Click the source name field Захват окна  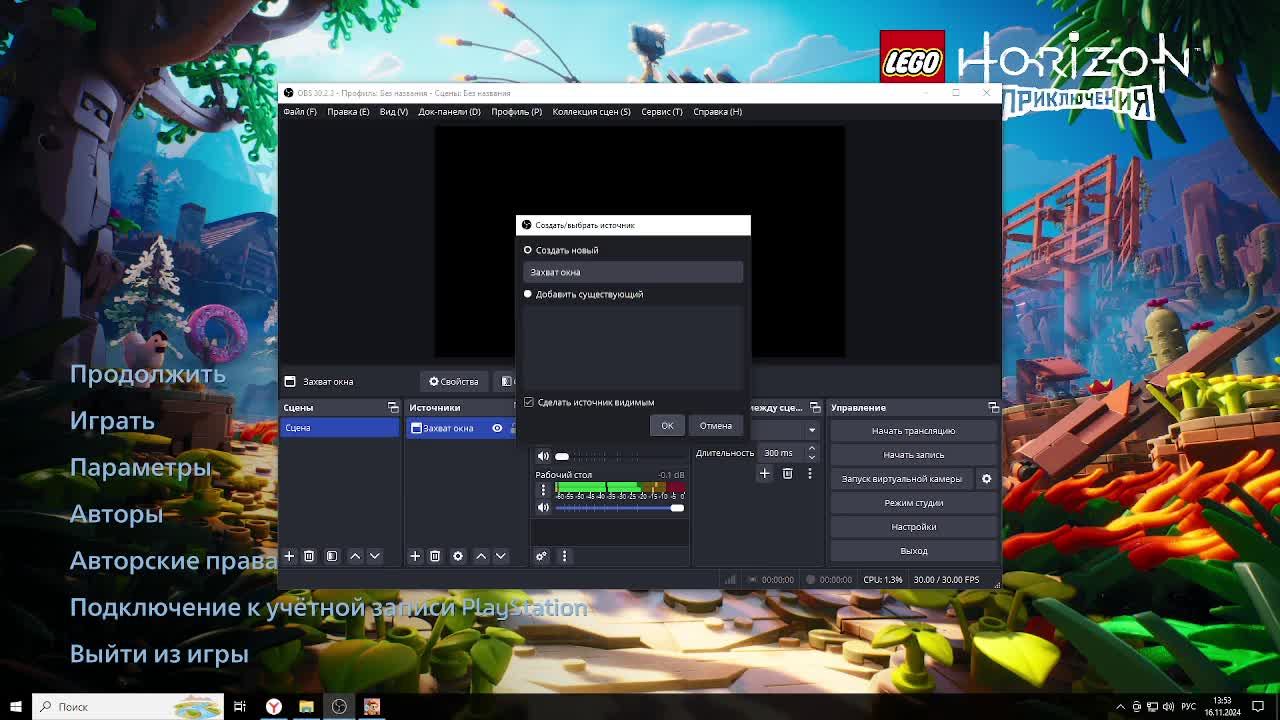coord(633,272)
